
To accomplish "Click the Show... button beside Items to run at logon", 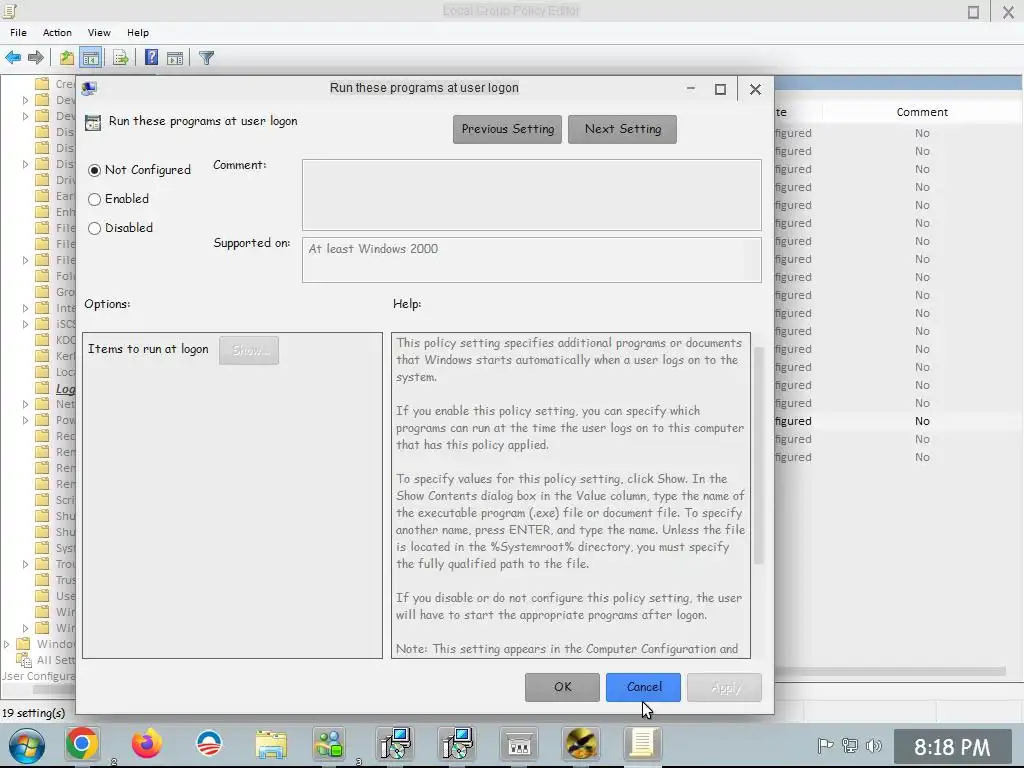I will click(249, 351).
